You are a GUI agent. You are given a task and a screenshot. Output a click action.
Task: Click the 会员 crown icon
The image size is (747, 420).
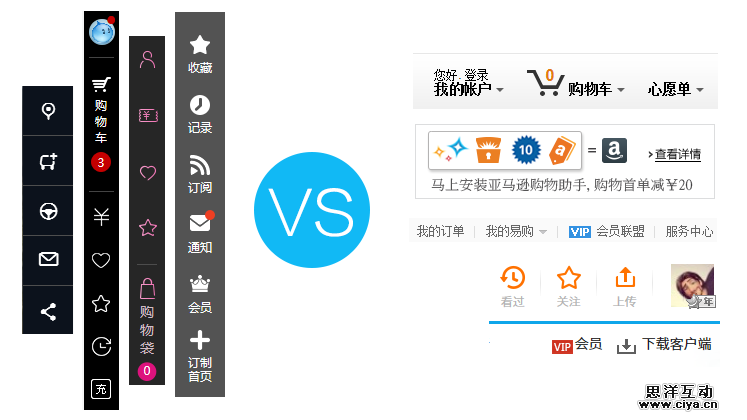click(200, 294)
